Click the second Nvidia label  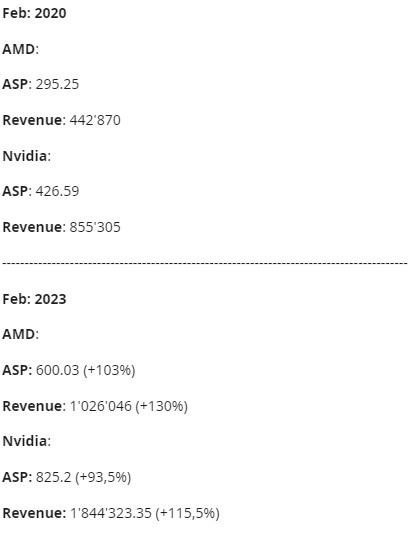(27, 441)
